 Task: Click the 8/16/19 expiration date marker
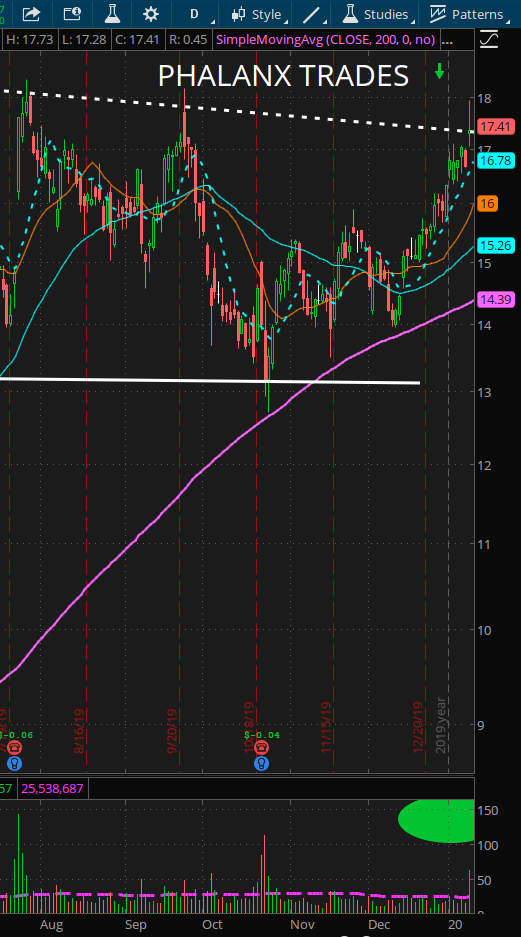[x=79, y=732]
